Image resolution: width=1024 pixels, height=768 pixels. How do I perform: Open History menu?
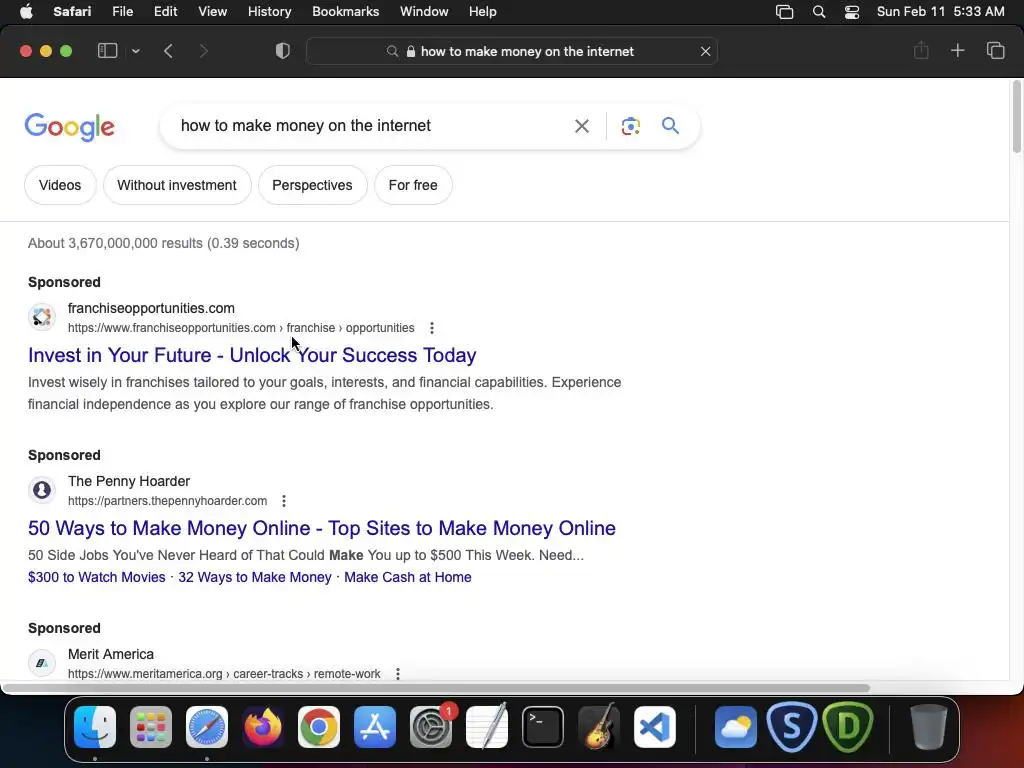pos(269,12)
